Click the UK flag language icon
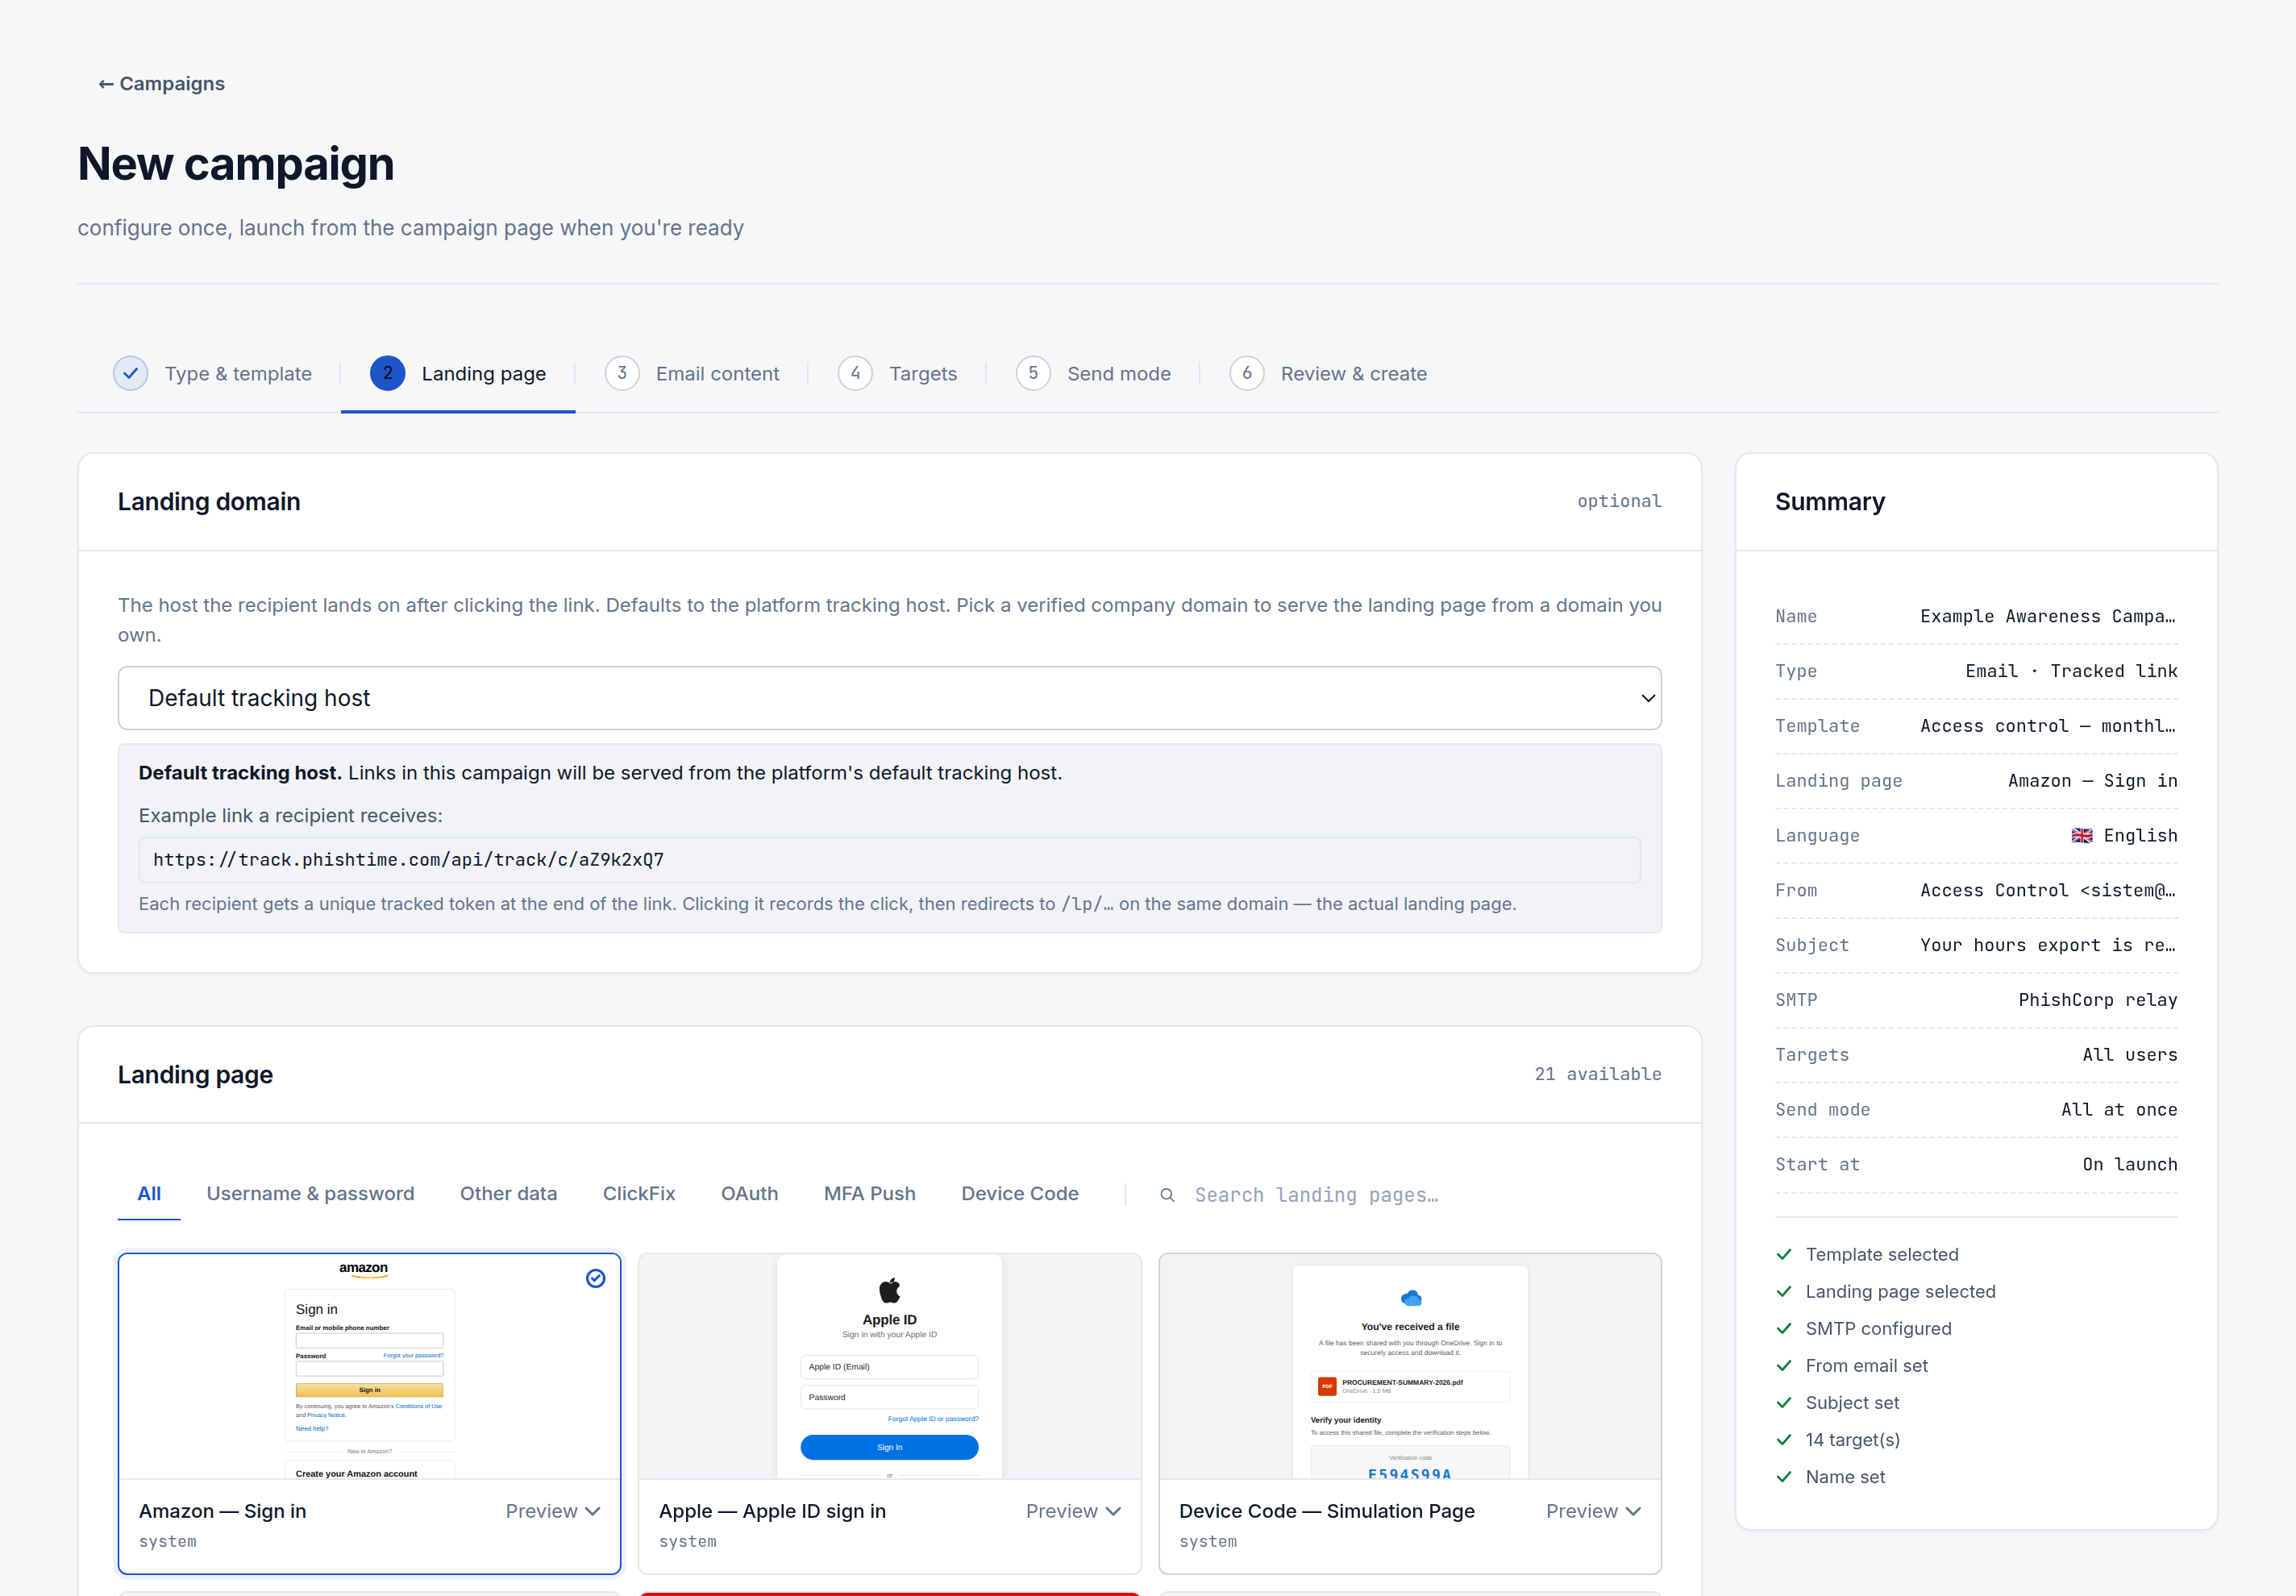 pos(2082,836)
